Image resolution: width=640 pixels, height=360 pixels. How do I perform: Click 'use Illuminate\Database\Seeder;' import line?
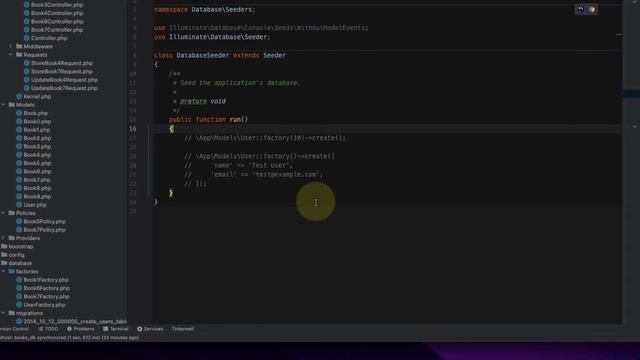pos(212,37)
